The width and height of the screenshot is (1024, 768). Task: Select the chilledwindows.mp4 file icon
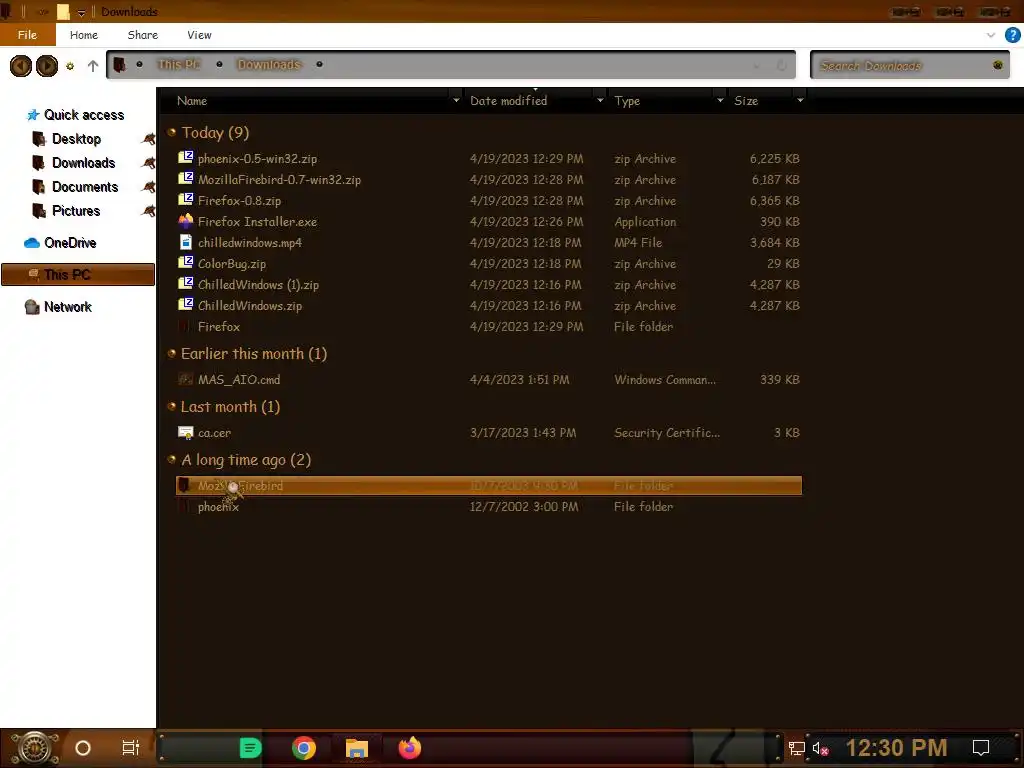tap(186, 242)
